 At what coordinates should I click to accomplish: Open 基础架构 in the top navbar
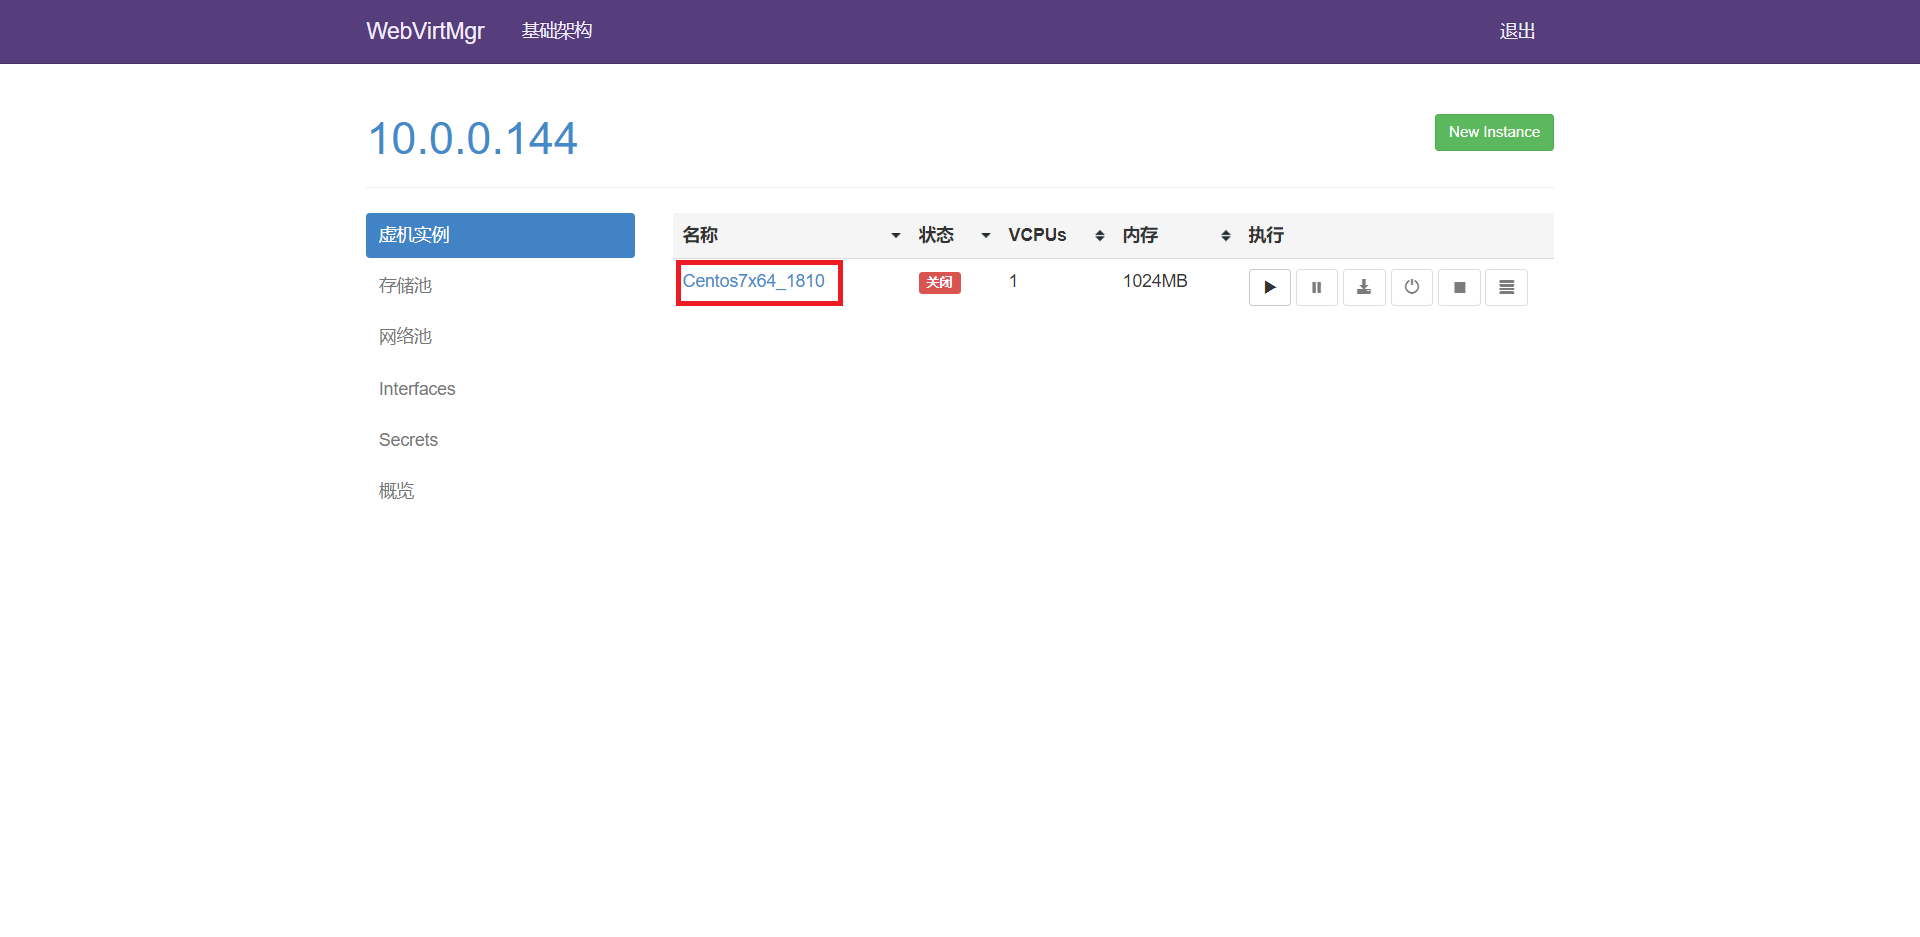557,31
